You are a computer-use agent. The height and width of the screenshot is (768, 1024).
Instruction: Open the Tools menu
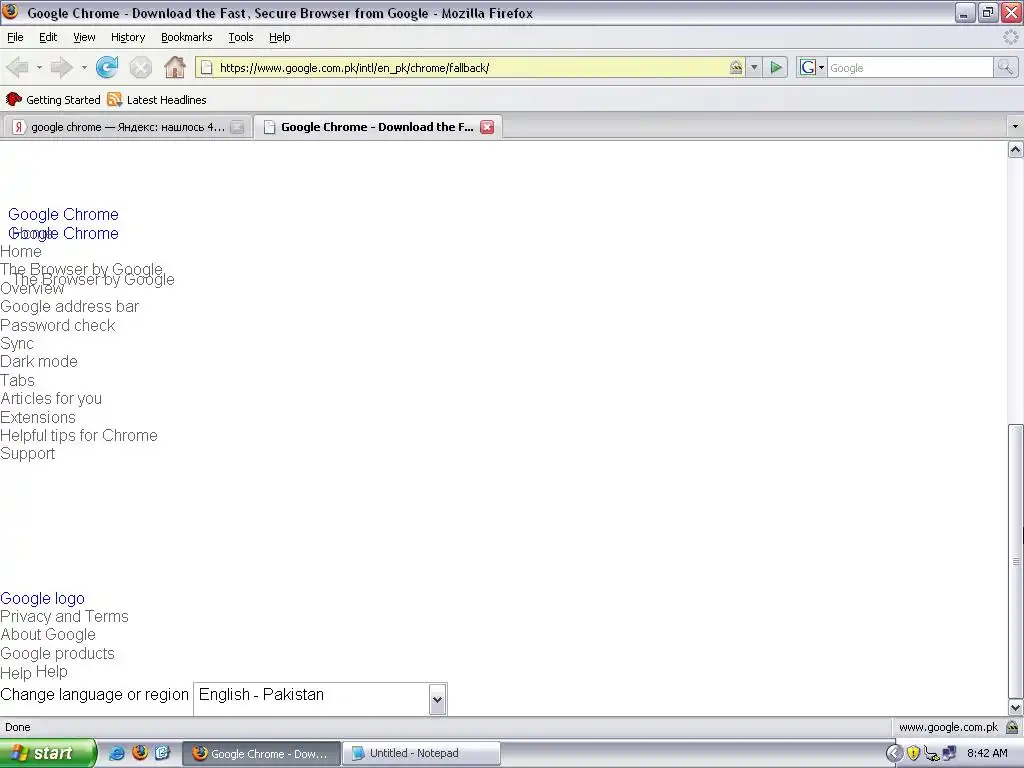pyautogui.click(x=241, y=37)
